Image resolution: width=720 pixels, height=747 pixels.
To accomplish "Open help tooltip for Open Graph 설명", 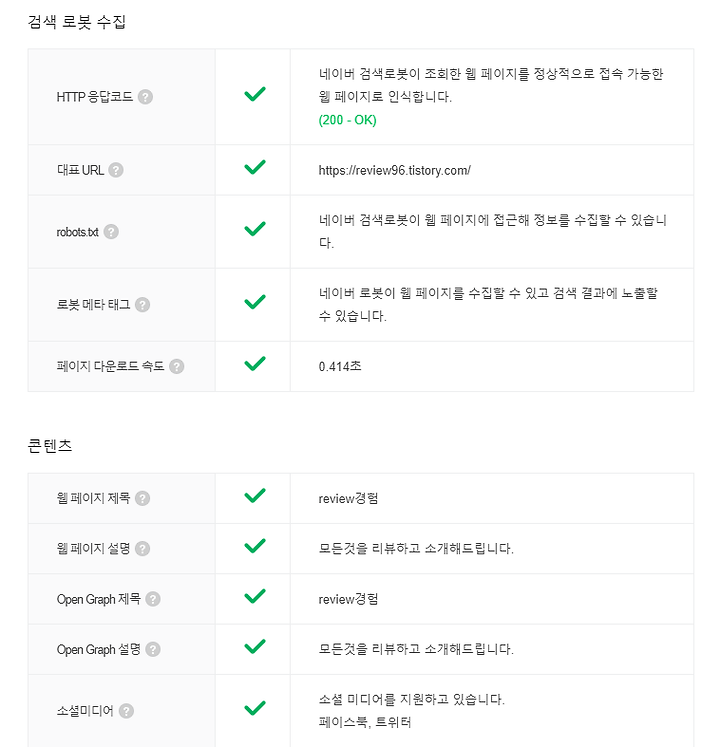I will click(x=153, y=649).
